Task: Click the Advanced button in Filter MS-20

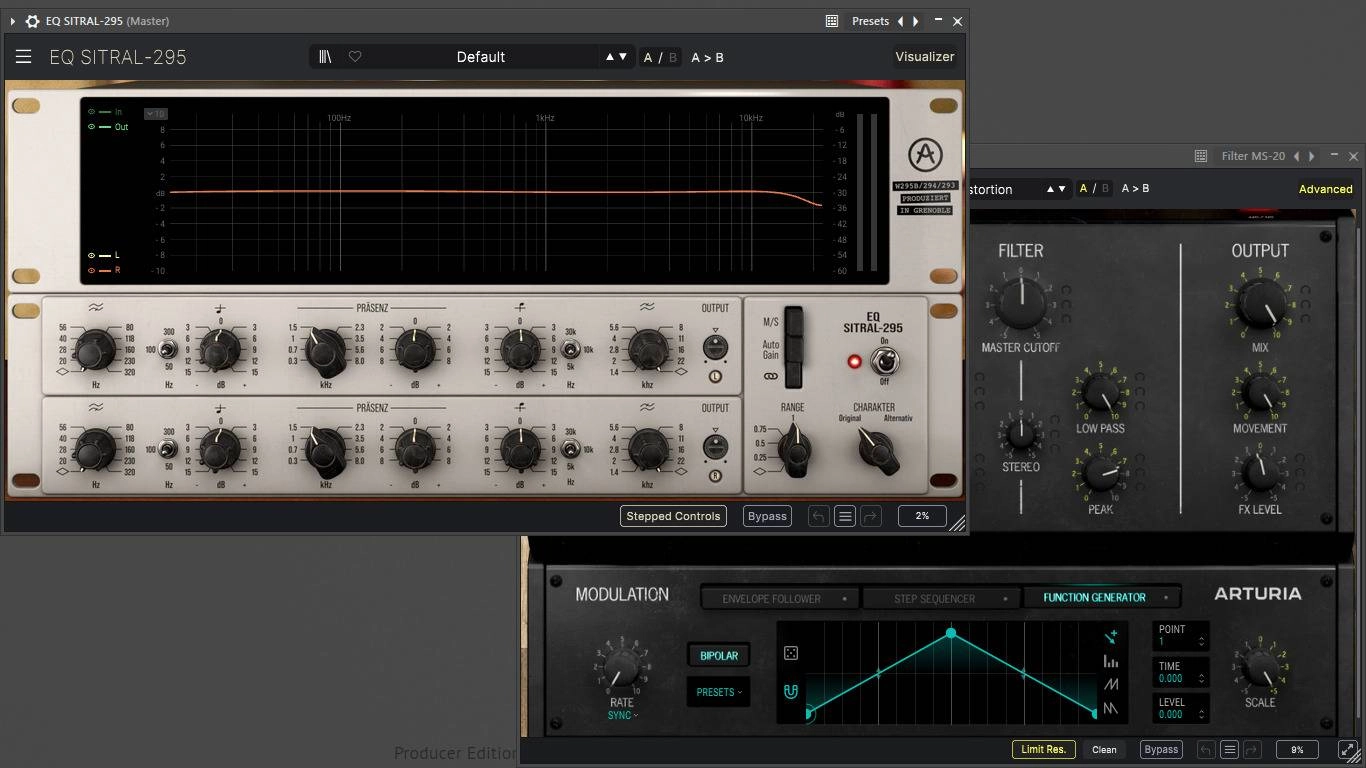Action: click(1325, 189)
